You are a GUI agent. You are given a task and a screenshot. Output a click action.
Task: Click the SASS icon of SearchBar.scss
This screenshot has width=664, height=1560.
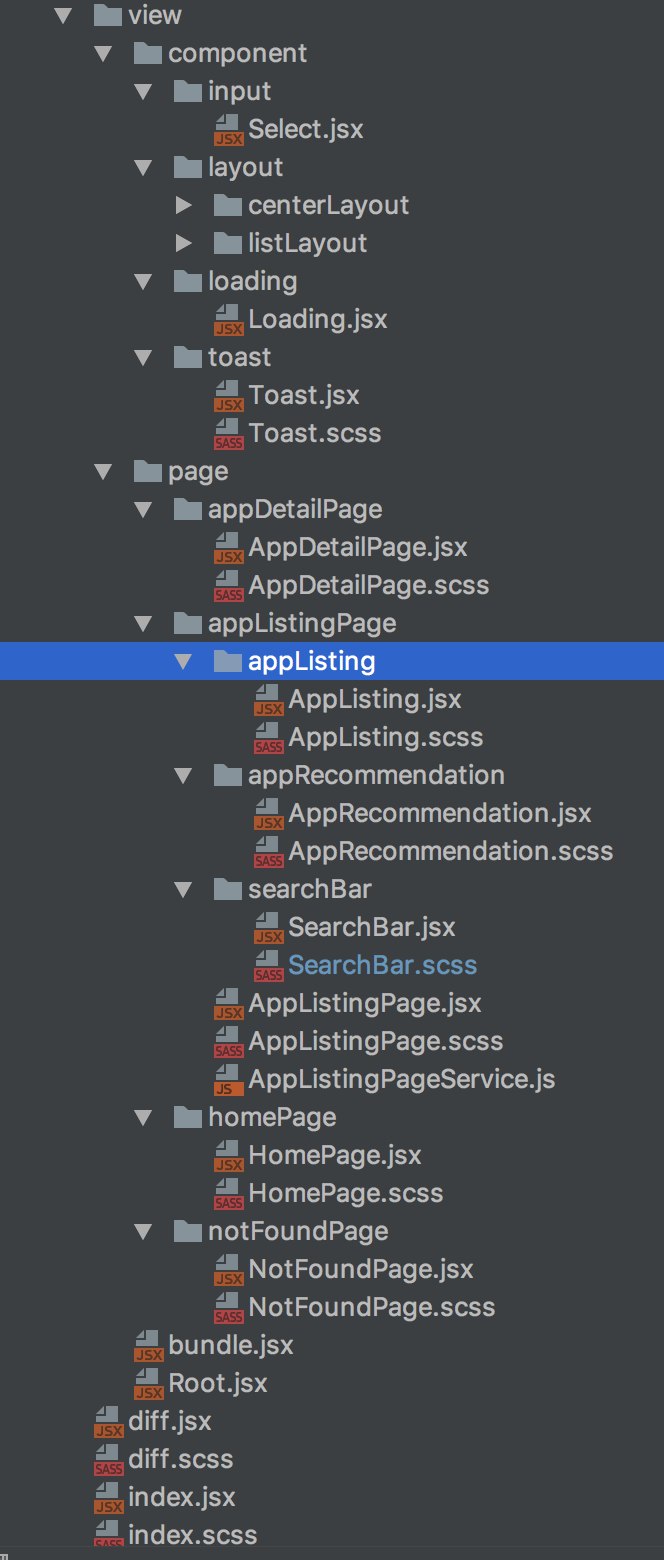[269, 966]
